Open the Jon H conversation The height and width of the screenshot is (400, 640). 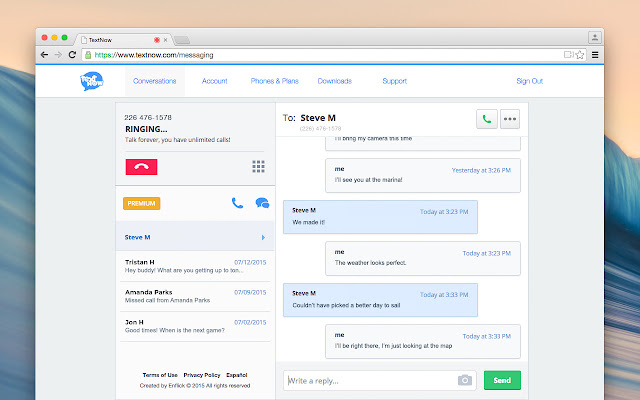(x=195, y=326)
